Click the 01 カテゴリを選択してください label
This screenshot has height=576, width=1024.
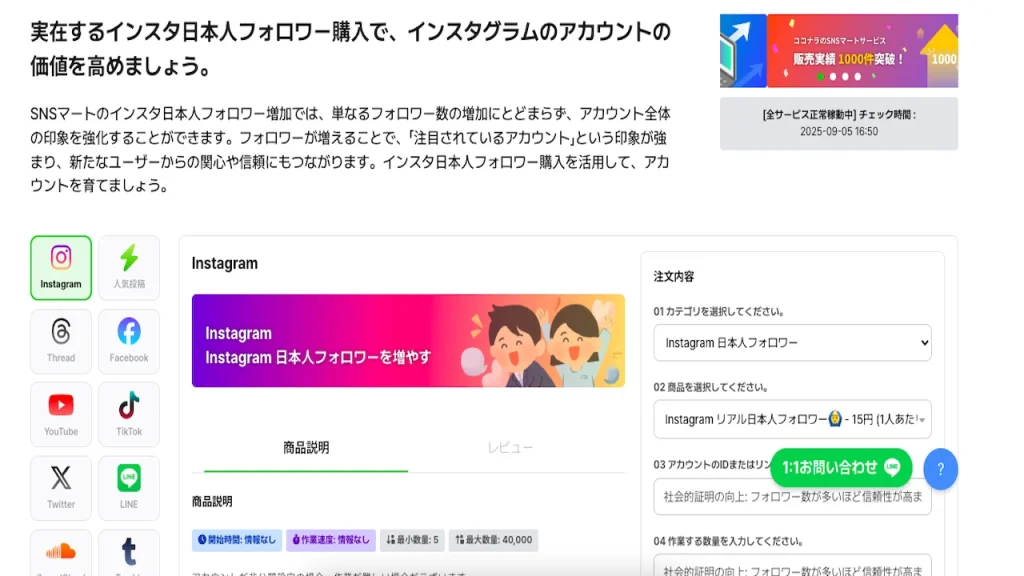pos(719,312)
